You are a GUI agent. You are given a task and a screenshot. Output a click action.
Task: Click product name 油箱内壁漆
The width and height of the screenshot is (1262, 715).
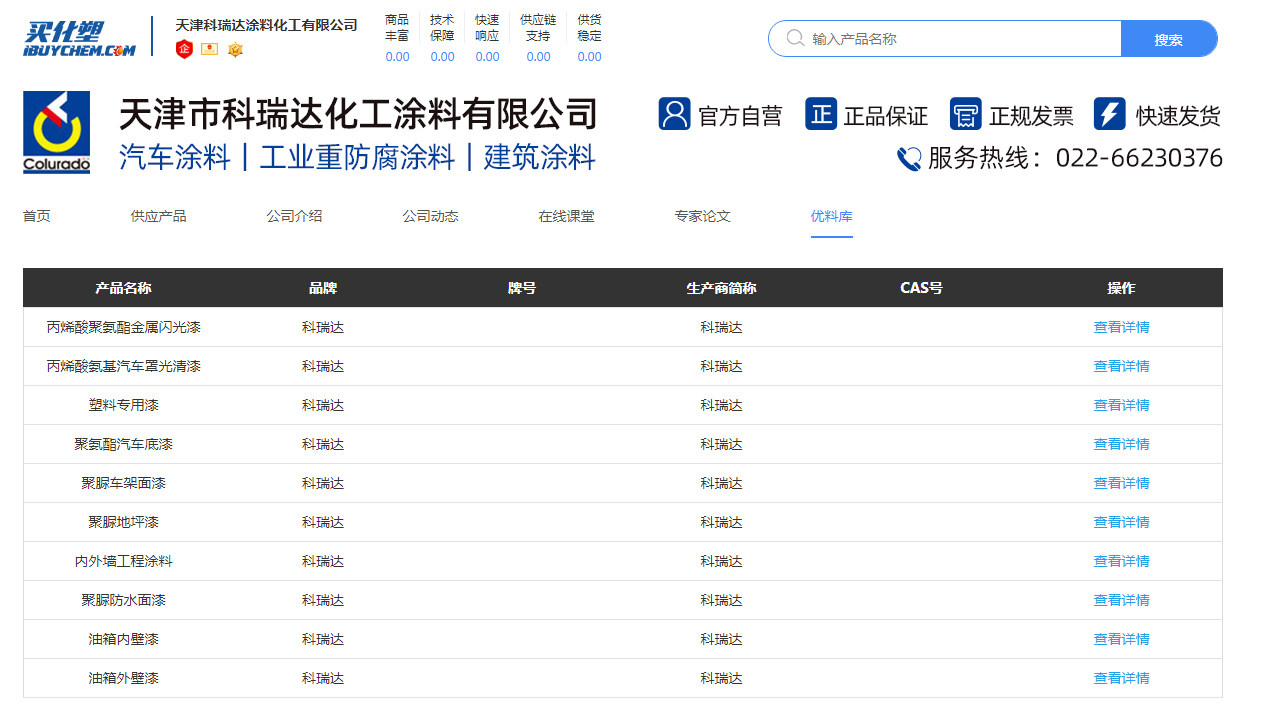tap(123, 639)
